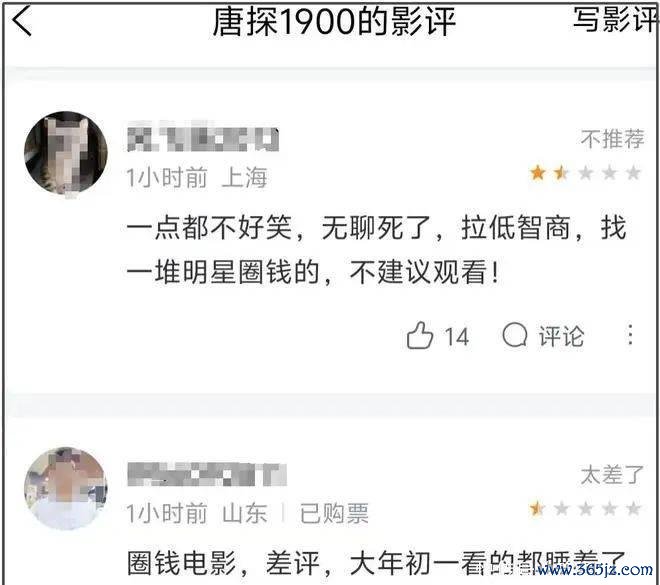Tap the 已购票 purchased ticket tag
Viewport: 660px width, 585px height.
pos(334,513)
